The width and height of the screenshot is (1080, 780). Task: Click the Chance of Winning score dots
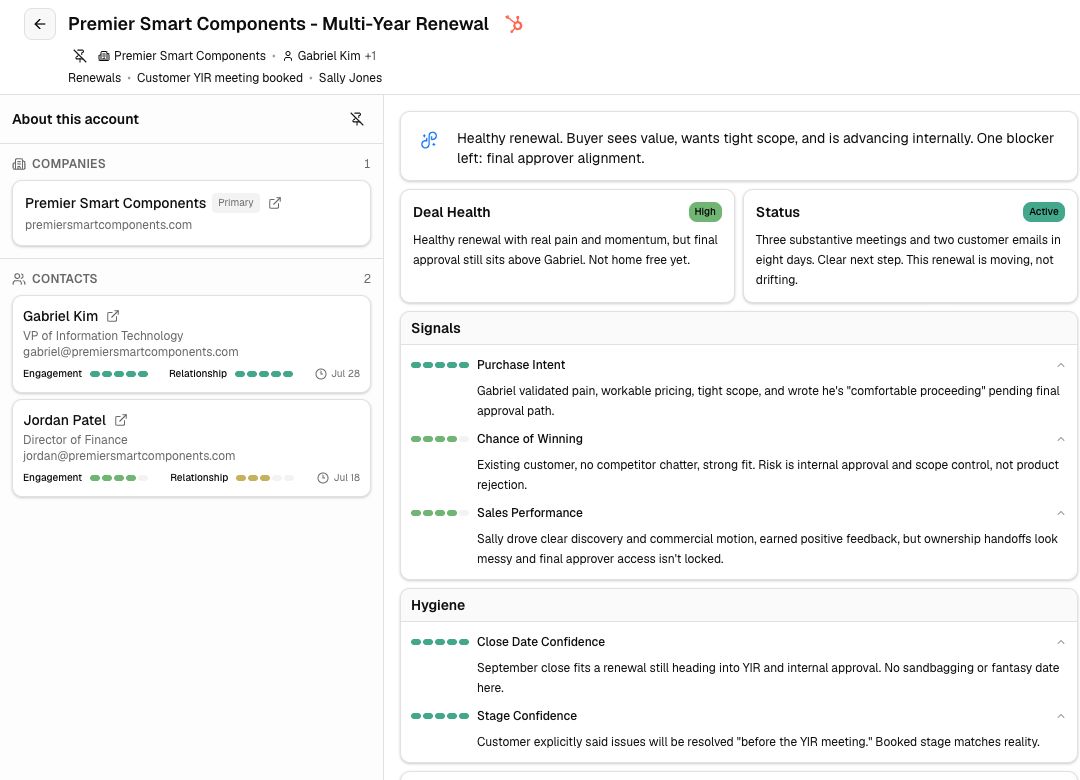click(x=440, y=440)
